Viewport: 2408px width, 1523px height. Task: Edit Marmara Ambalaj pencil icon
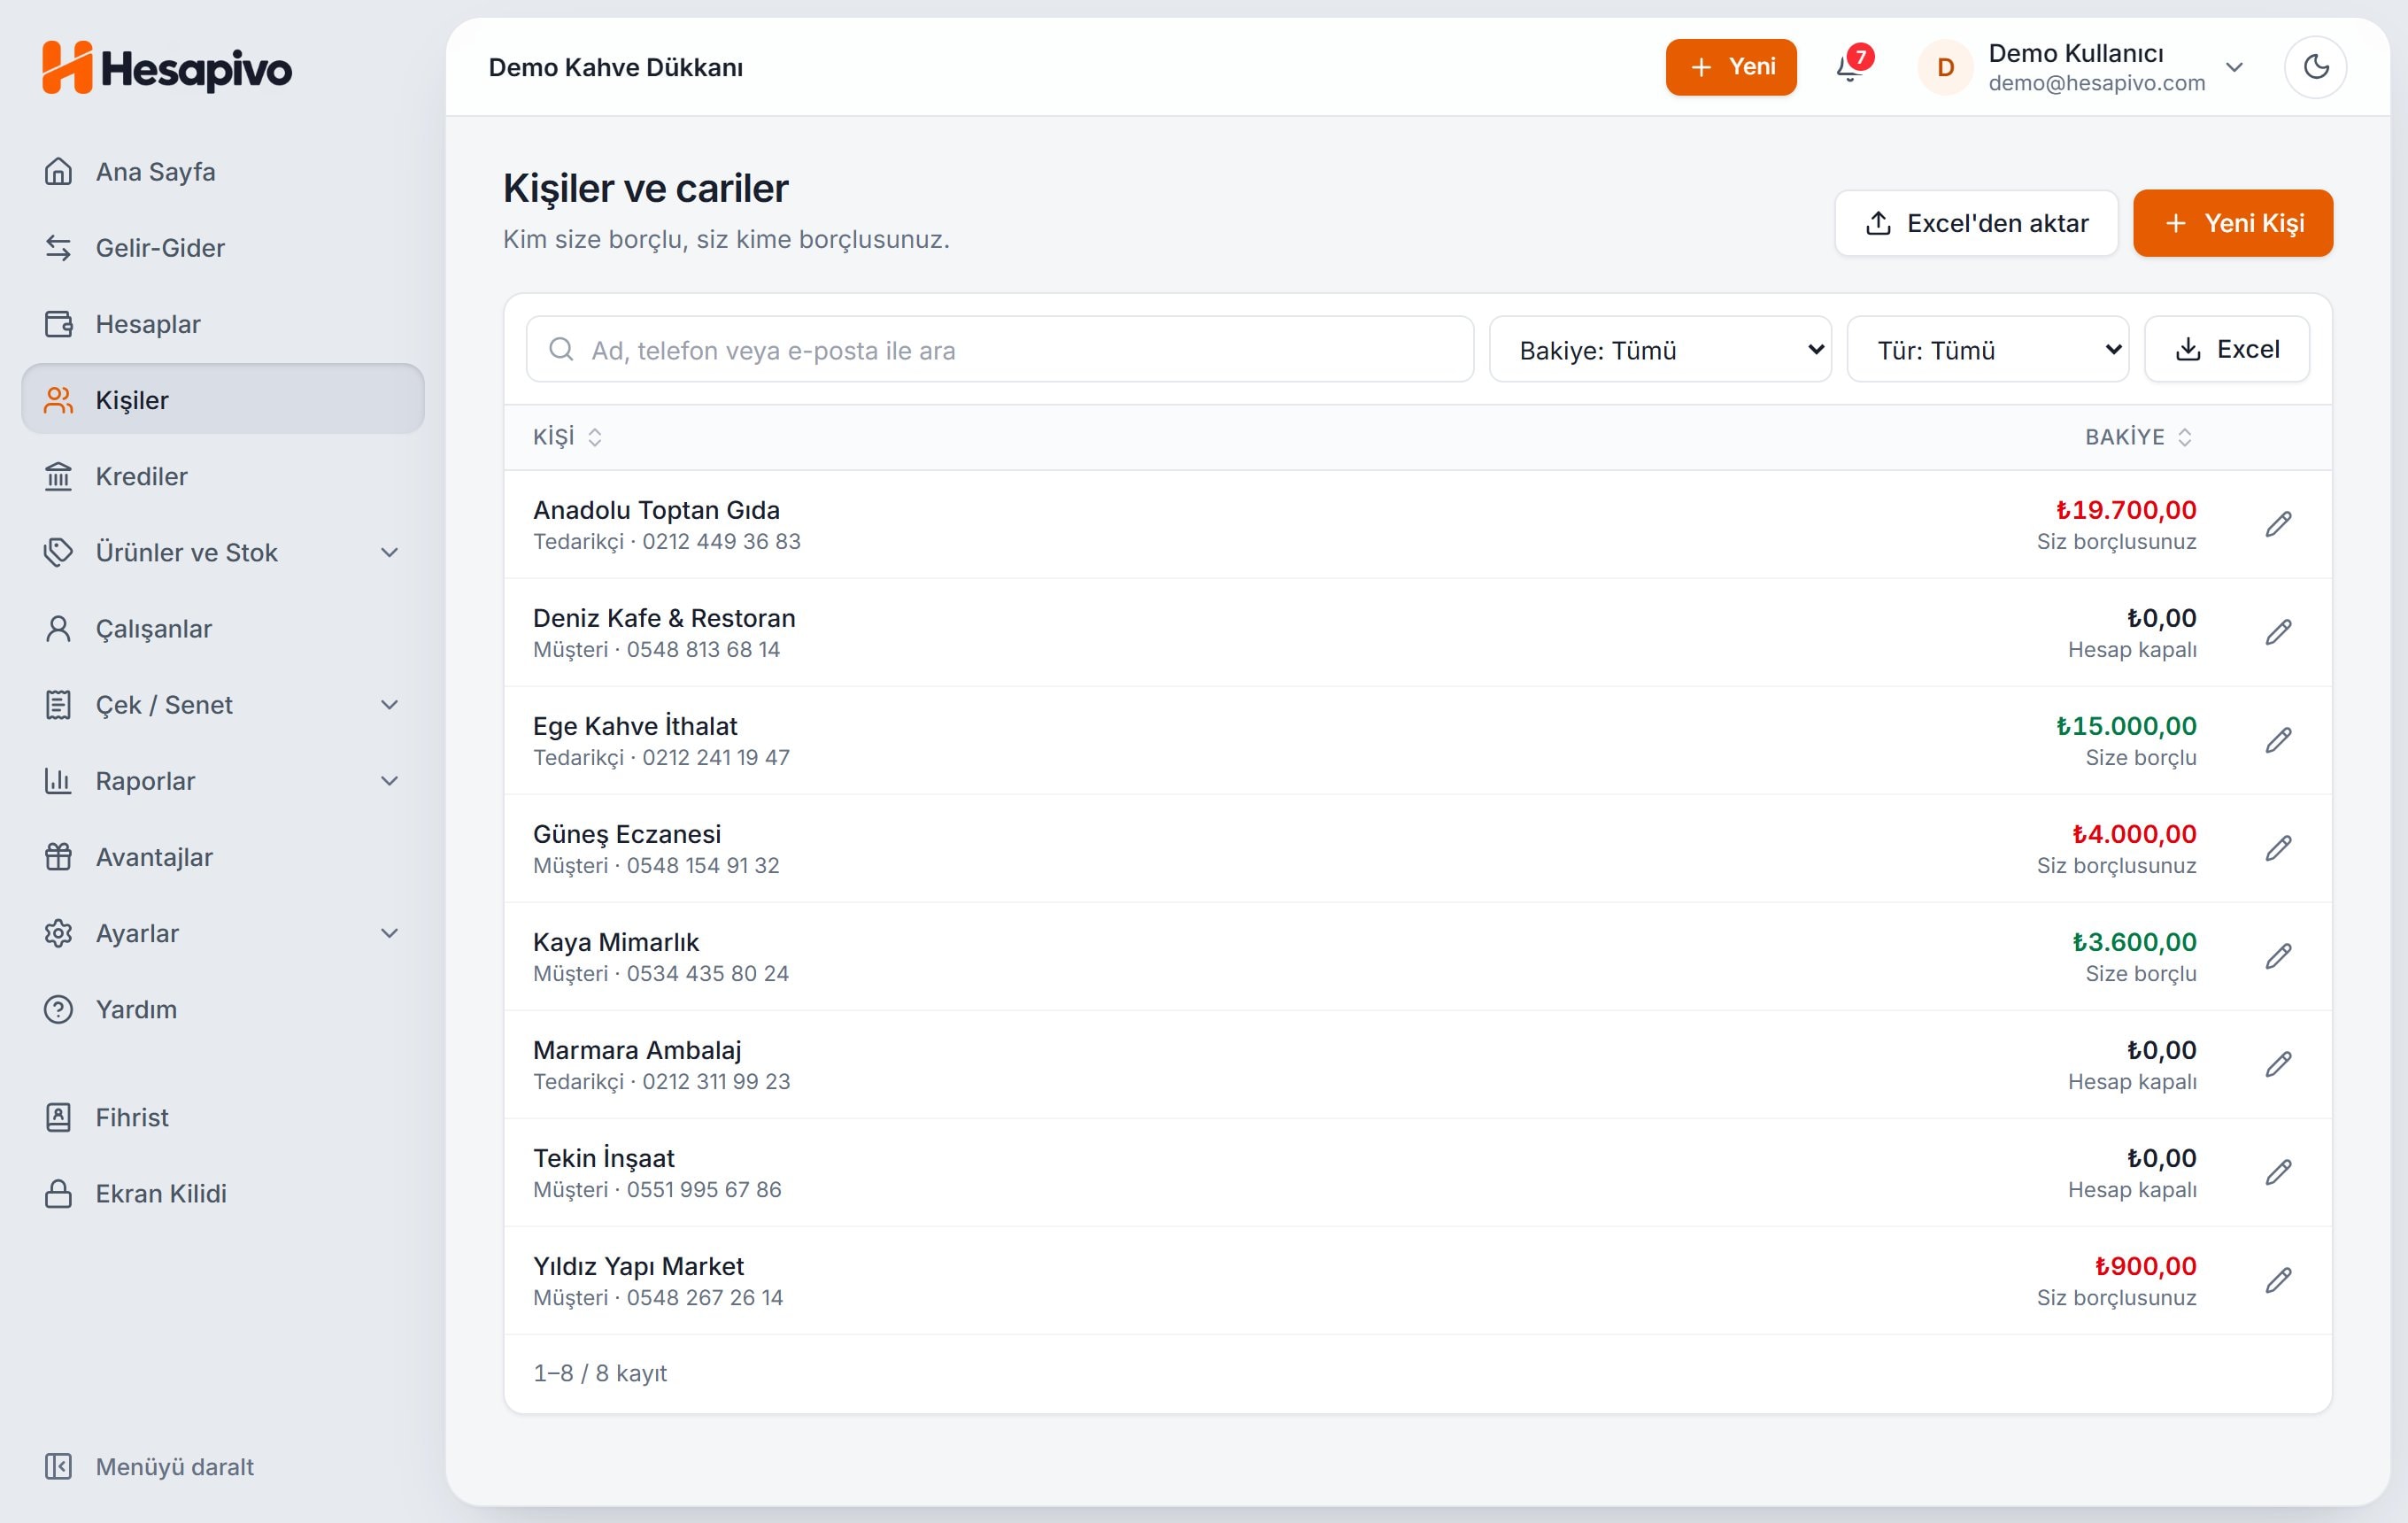tap(2278, 1064)
